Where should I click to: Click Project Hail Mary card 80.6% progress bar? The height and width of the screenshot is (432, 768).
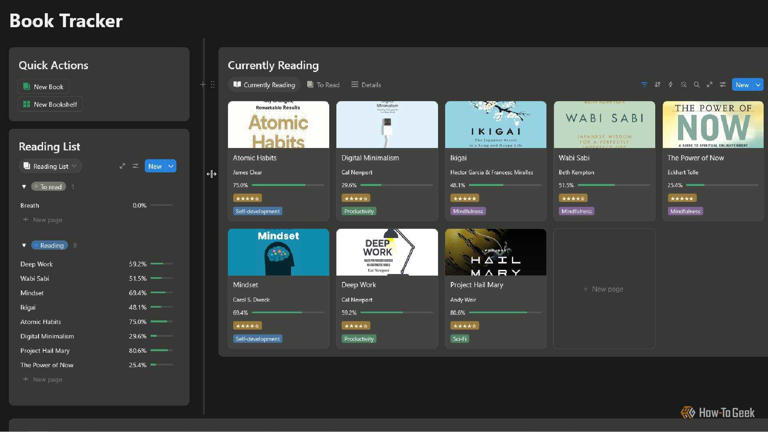(x=505, y=312)
